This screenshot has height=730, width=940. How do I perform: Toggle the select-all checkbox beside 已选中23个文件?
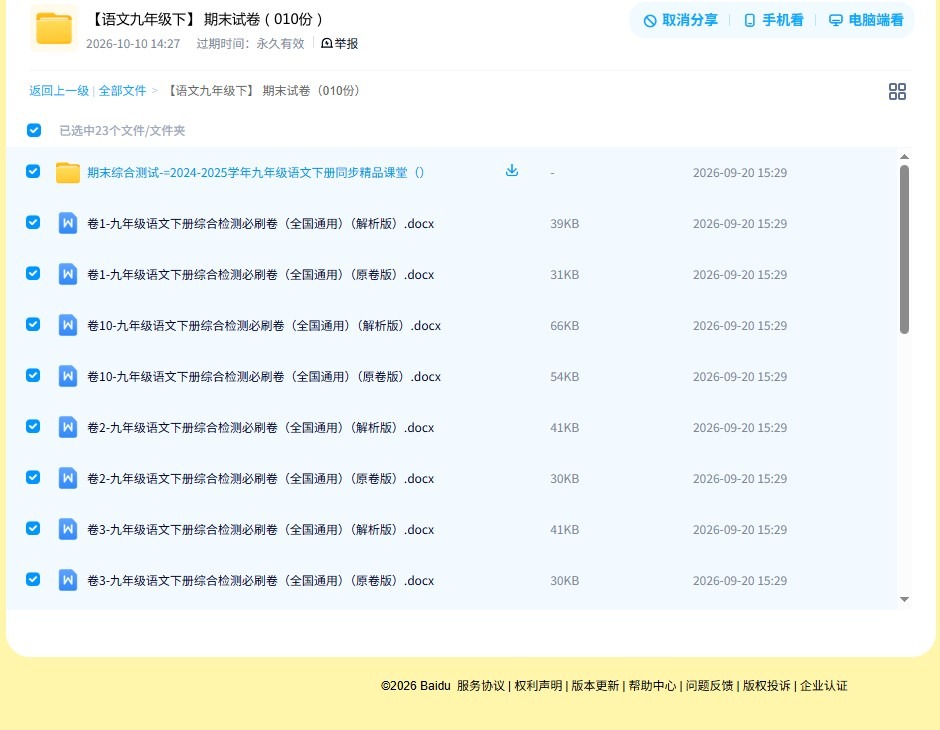(x=34, y=130)
